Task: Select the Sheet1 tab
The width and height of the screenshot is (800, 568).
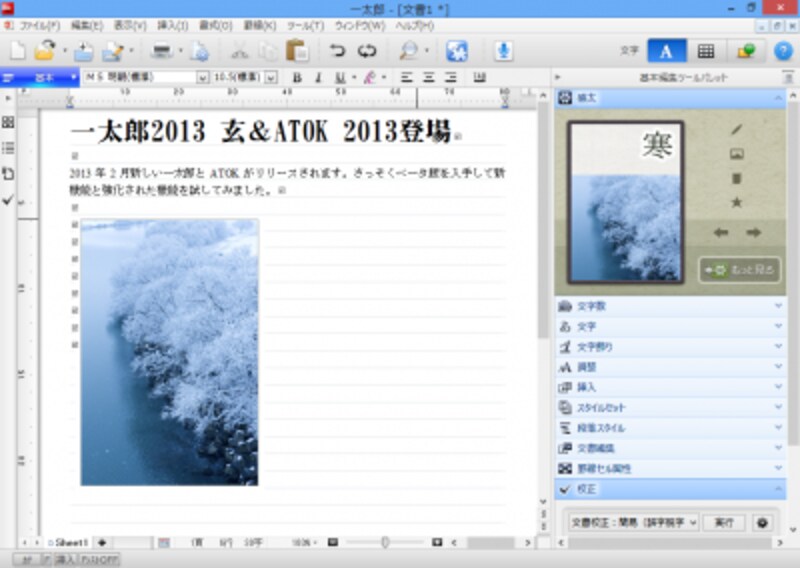Action: pos(70,542)
